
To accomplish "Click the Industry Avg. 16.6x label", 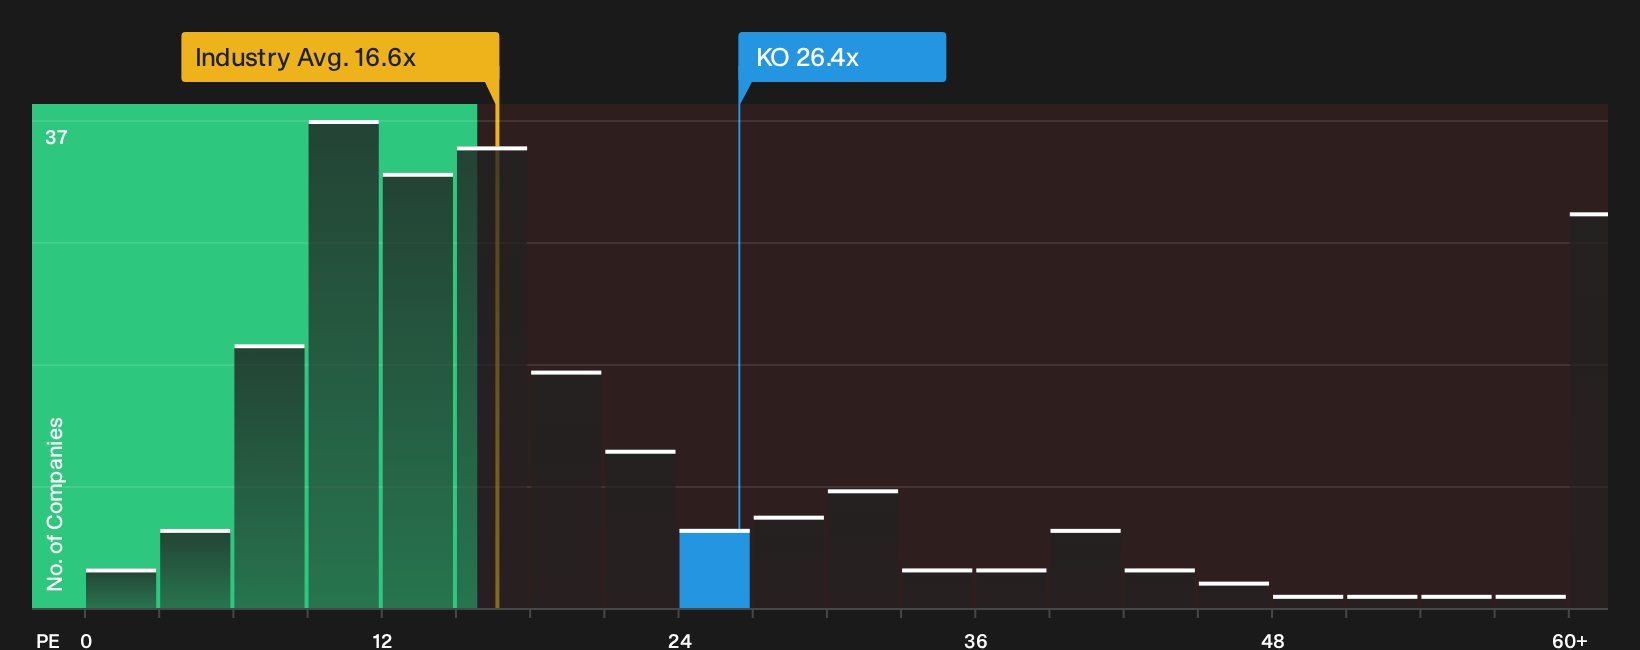I will 340,57.
